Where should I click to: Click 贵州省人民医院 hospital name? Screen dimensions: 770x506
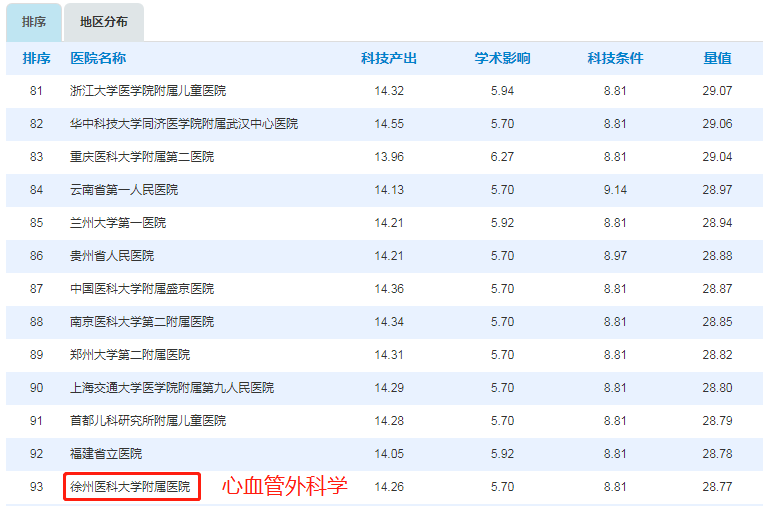112,255
